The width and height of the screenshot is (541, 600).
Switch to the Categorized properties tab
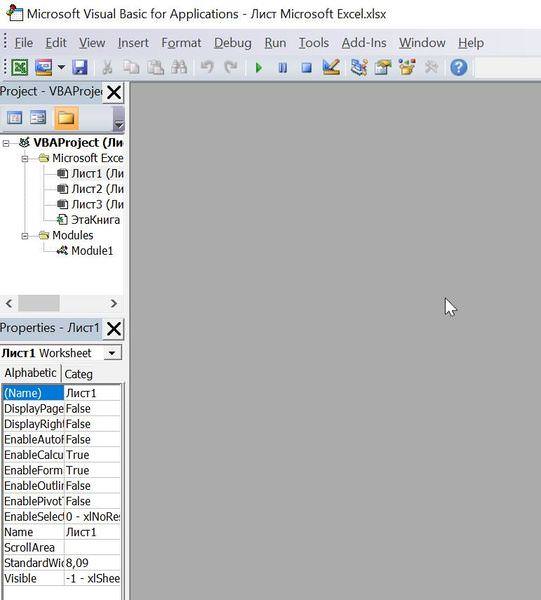78,374
